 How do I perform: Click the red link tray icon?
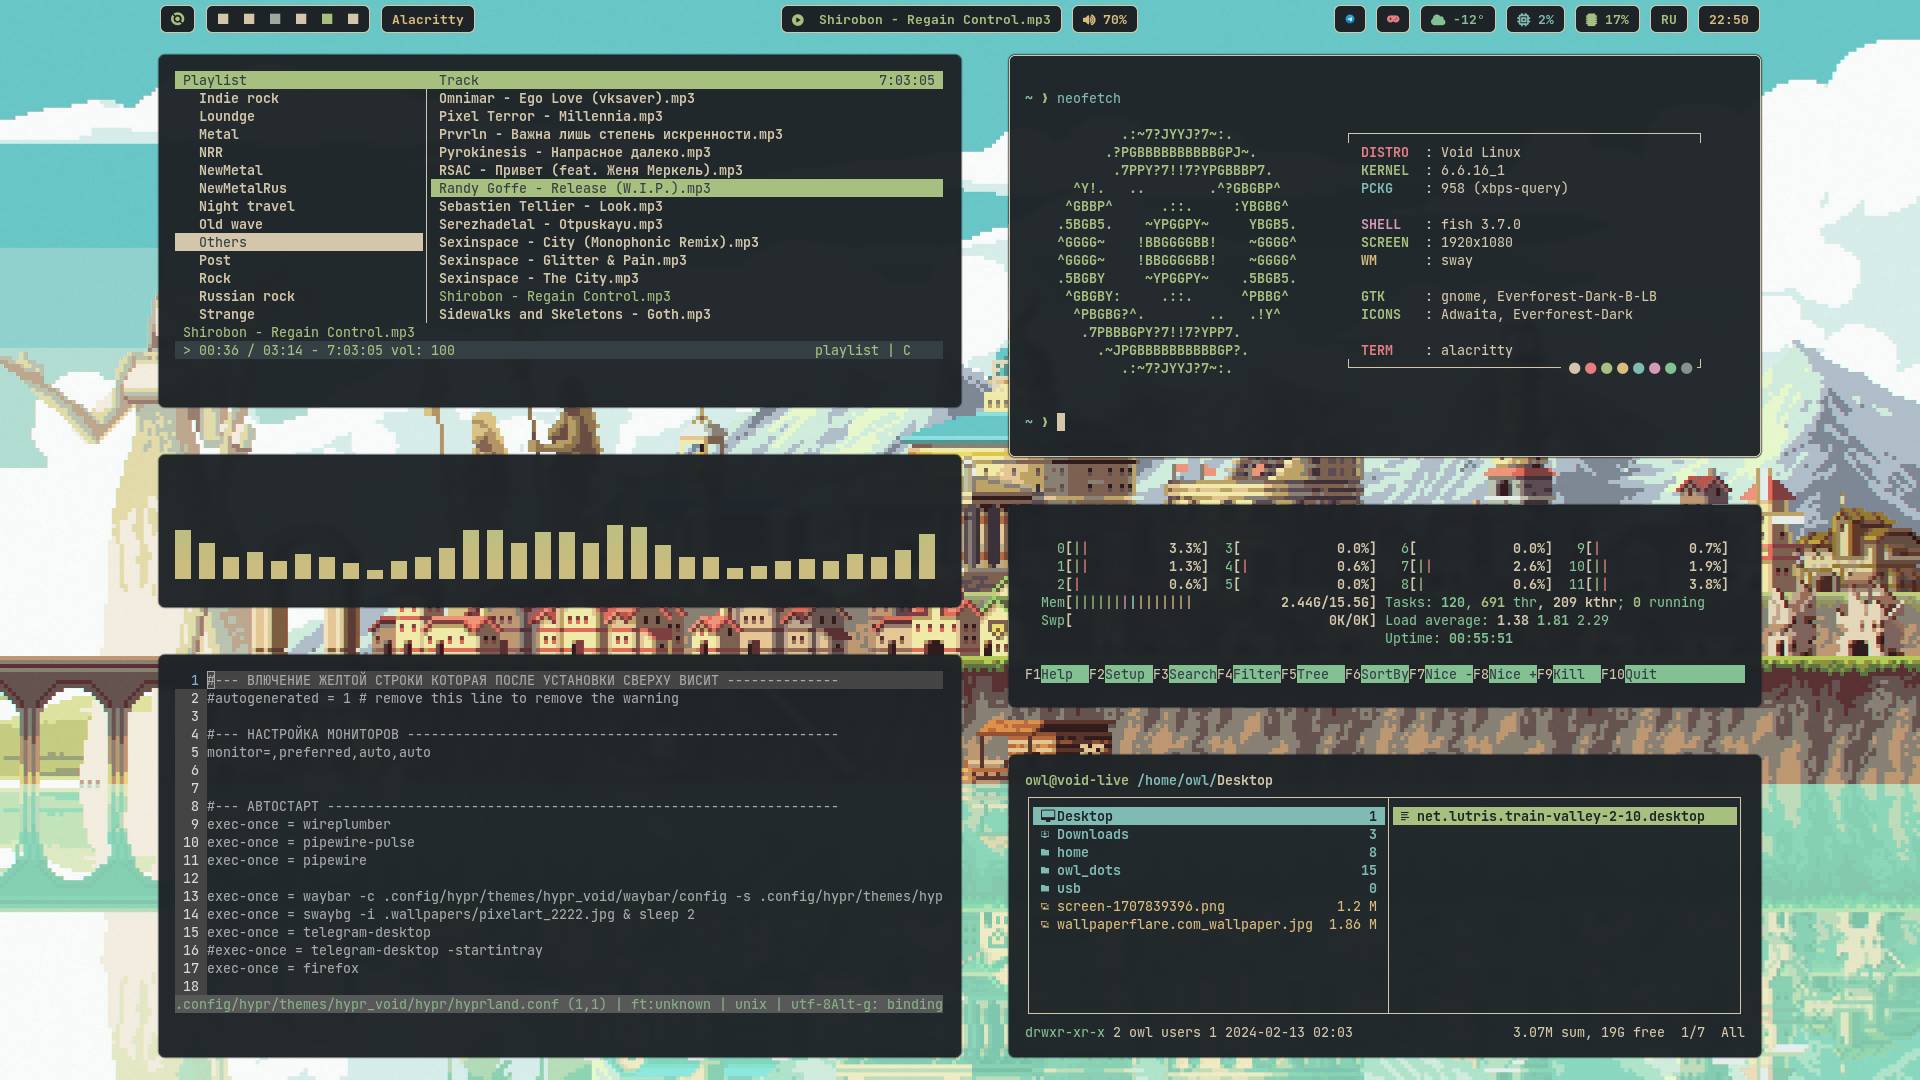click(x=1393, y=19)
